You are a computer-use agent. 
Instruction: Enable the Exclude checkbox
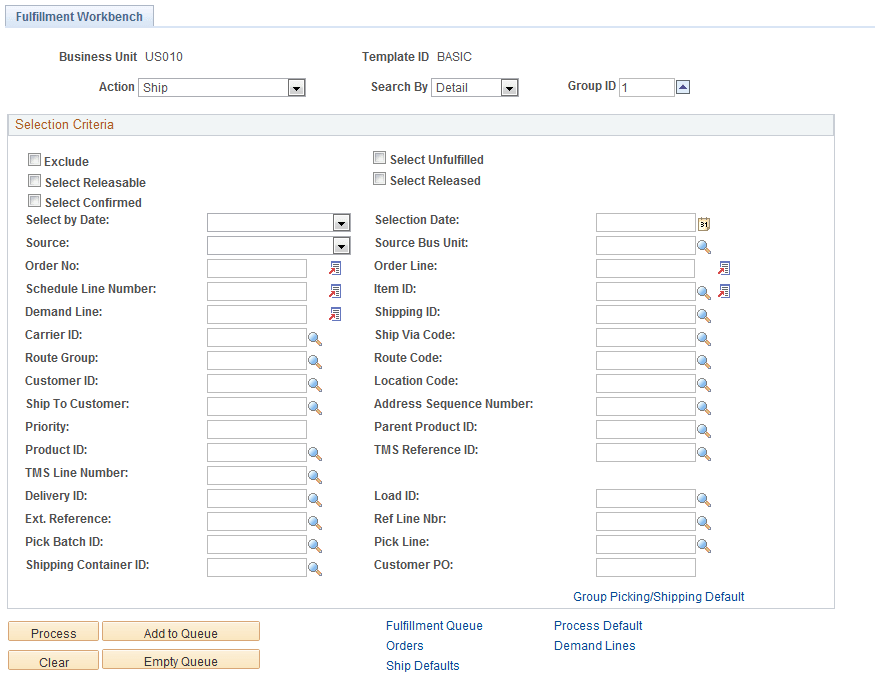34,159
